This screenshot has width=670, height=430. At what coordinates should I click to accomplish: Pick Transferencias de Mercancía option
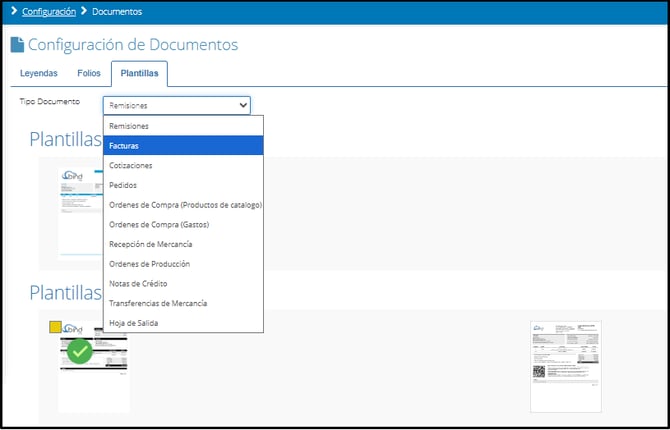[182, 303]
